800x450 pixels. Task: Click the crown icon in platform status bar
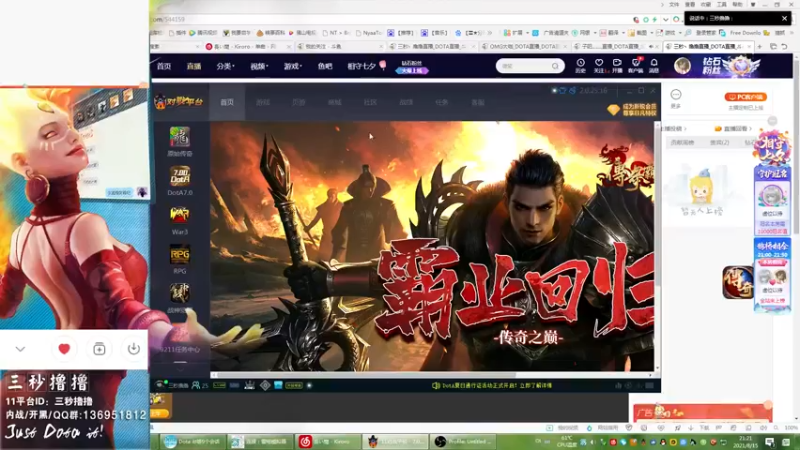point(249,385)
